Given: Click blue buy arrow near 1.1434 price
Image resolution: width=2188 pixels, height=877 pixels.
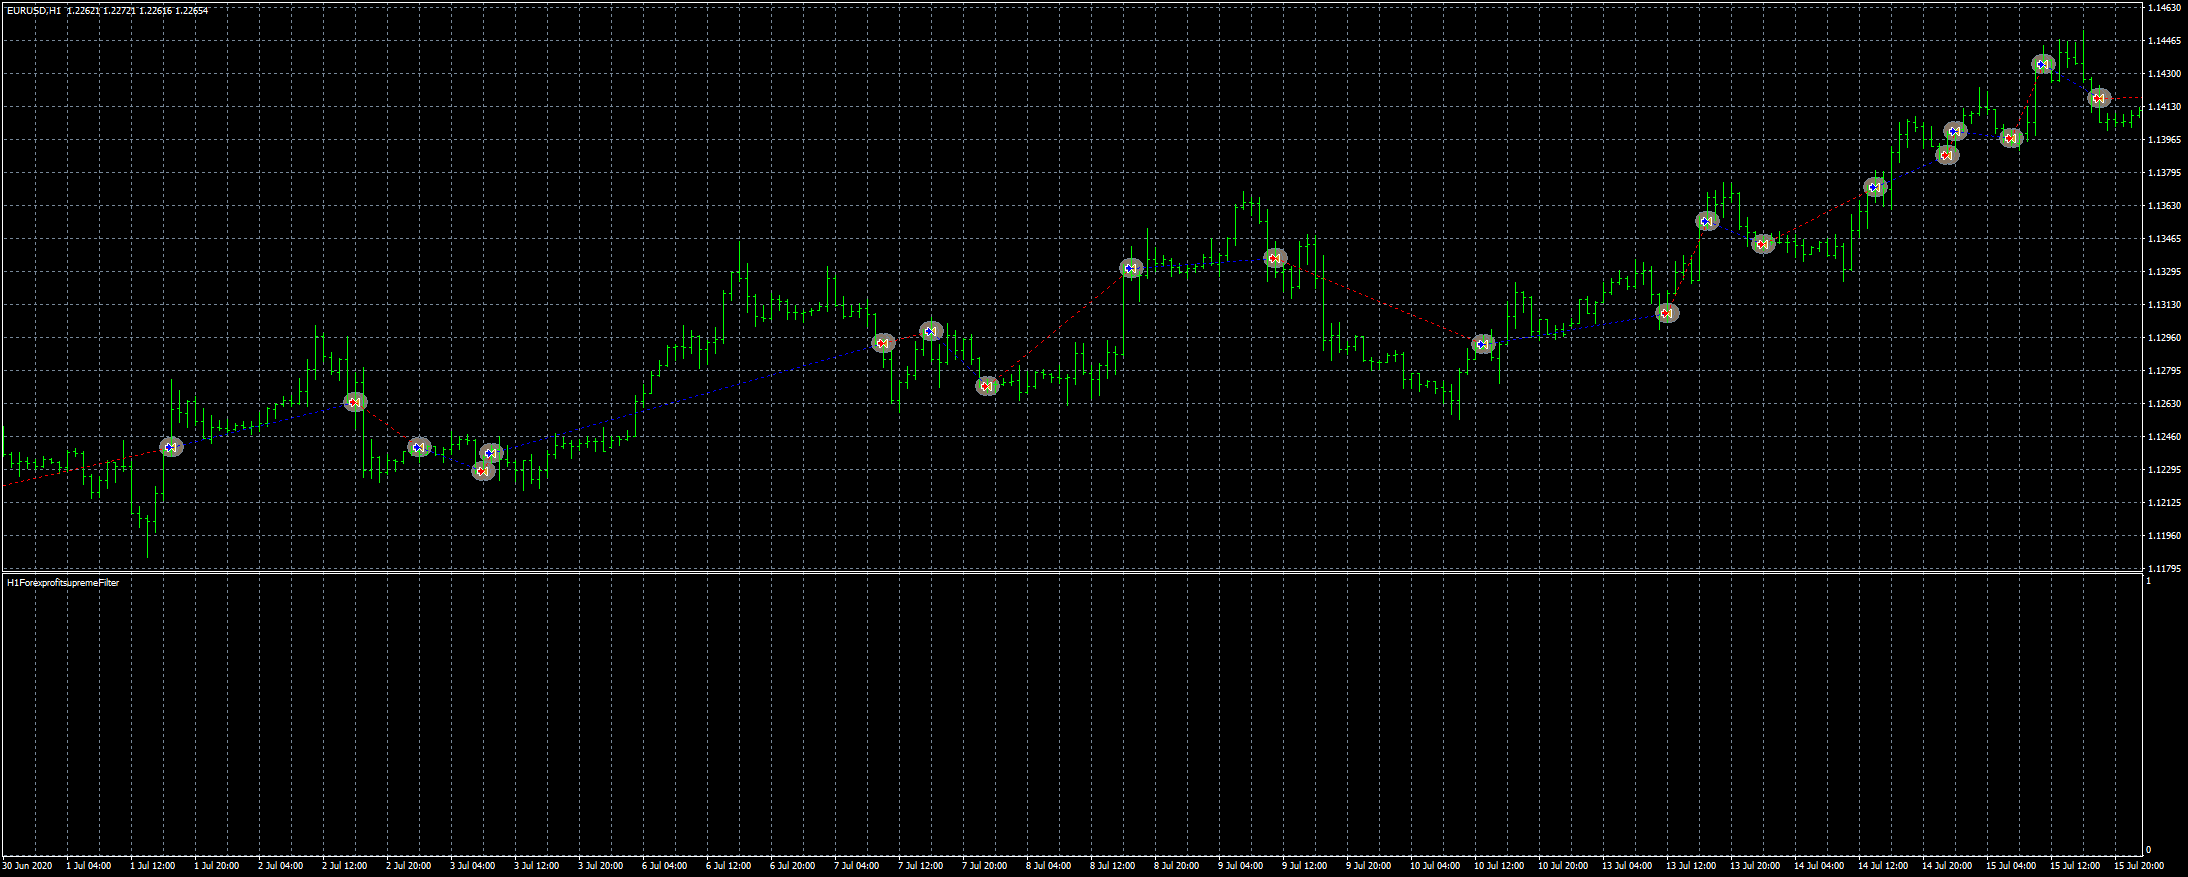Looking at the screenshot, I should click(2042, 64).
